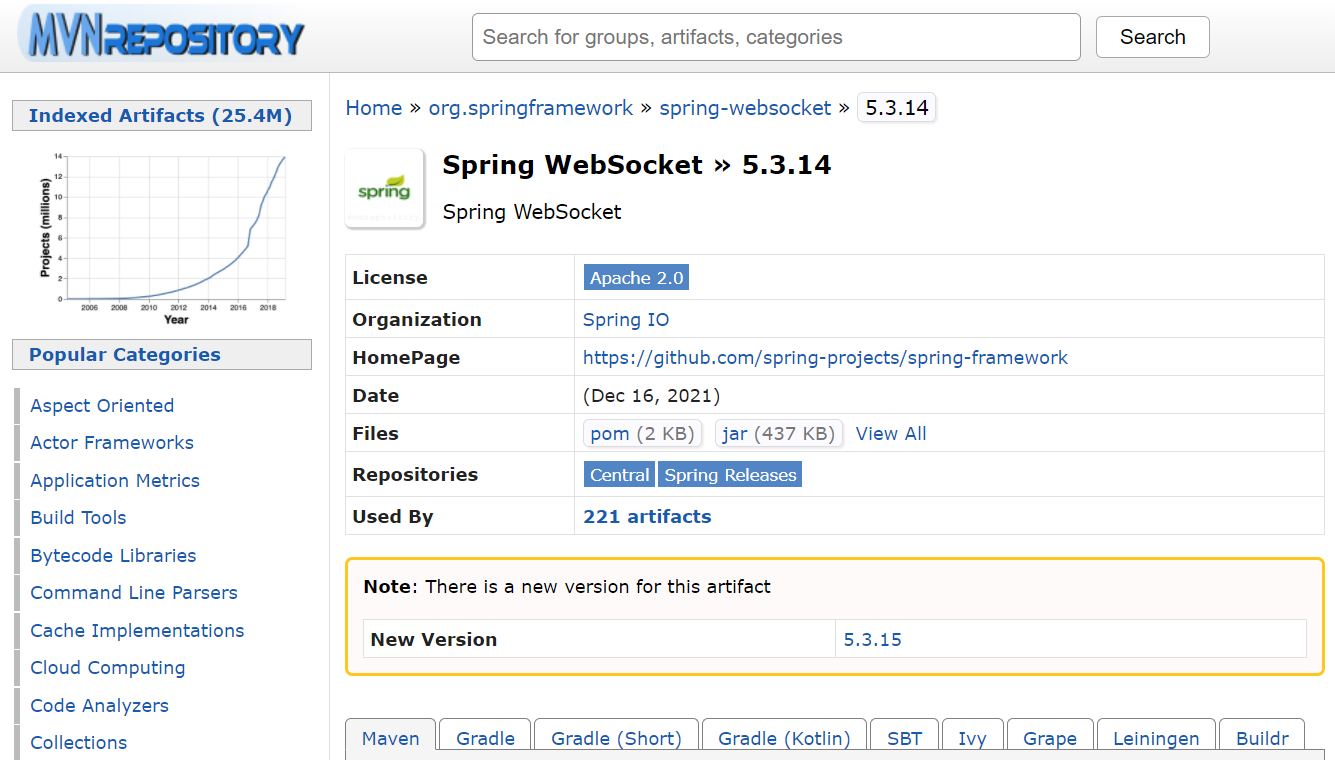Download the jar (437 KB) file
Viewport: 1335px width, 760px height.
pyautogui.click(x=779, y=434)
